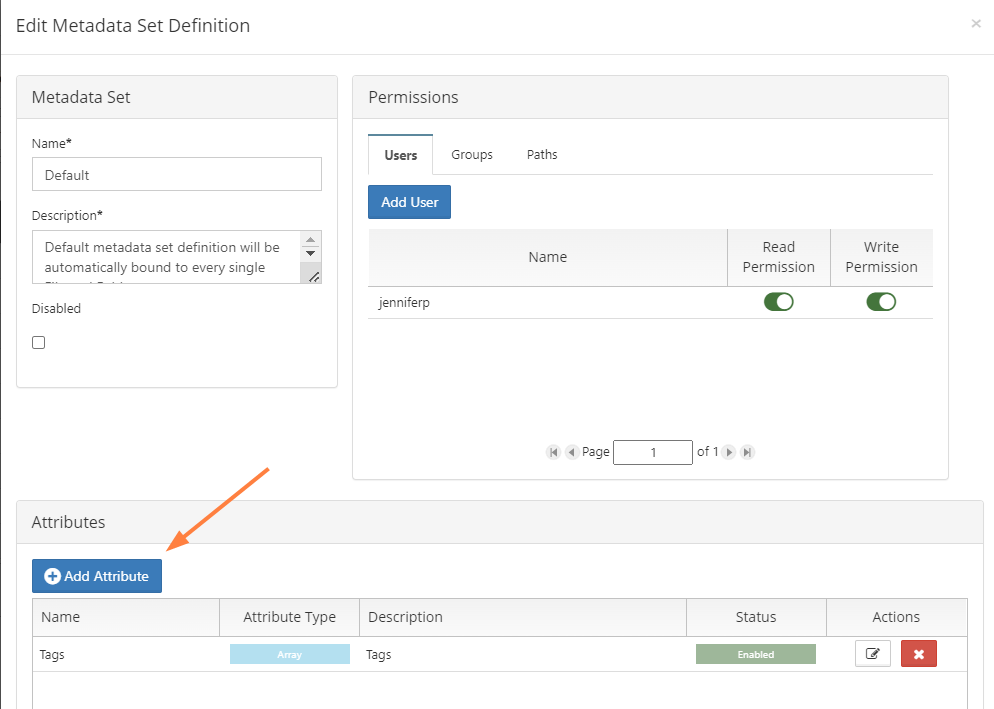Click the Add User button

[x=410, y=202]
